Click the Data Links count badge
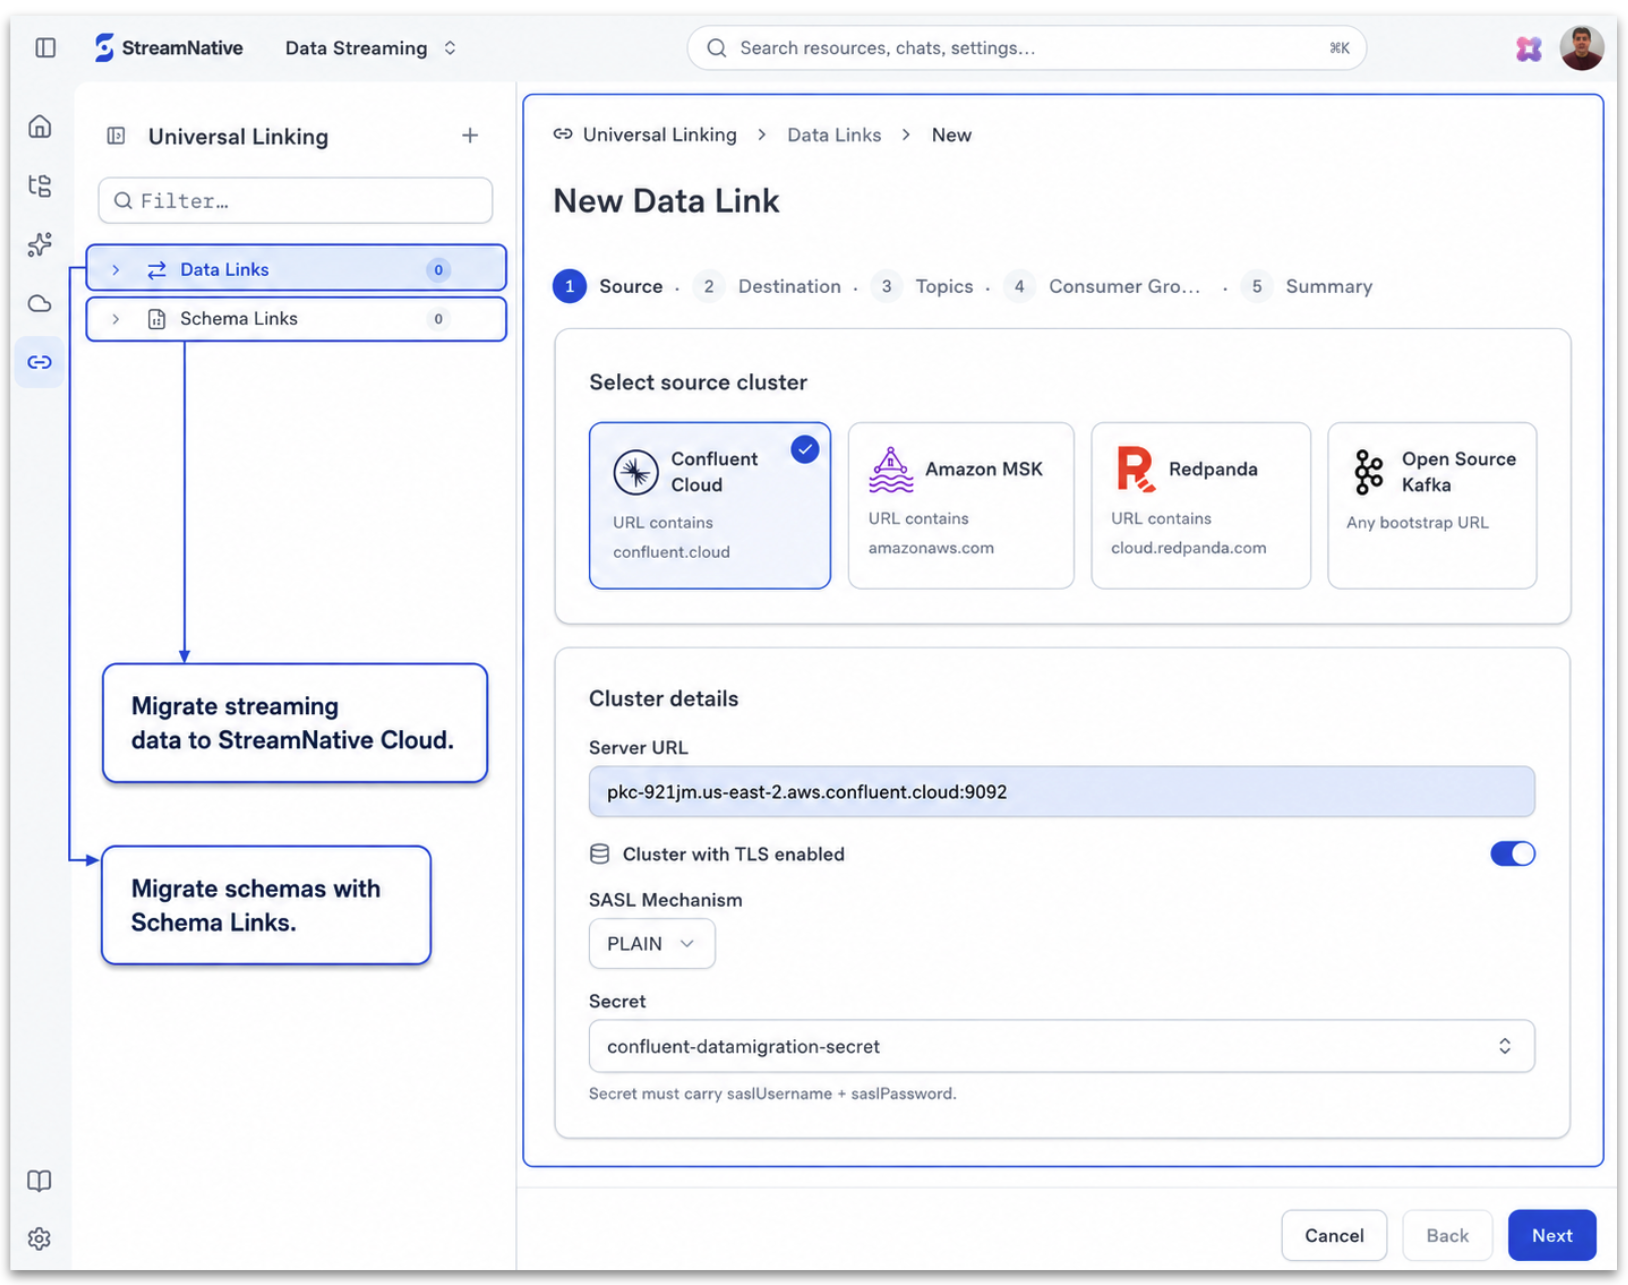The height and width of the screenshot is (1285, 1628). point(438,270)
